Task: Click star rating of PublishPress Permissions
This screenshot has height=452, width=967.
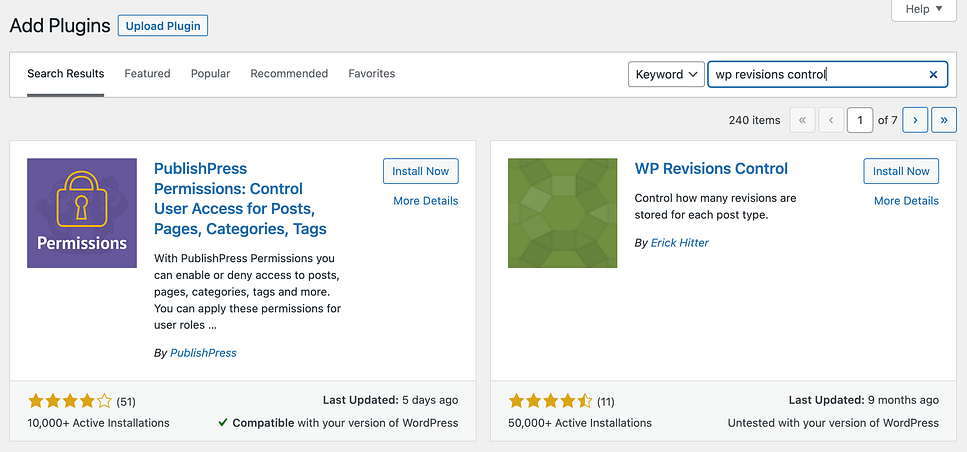Action: click(x=69, y=402)
